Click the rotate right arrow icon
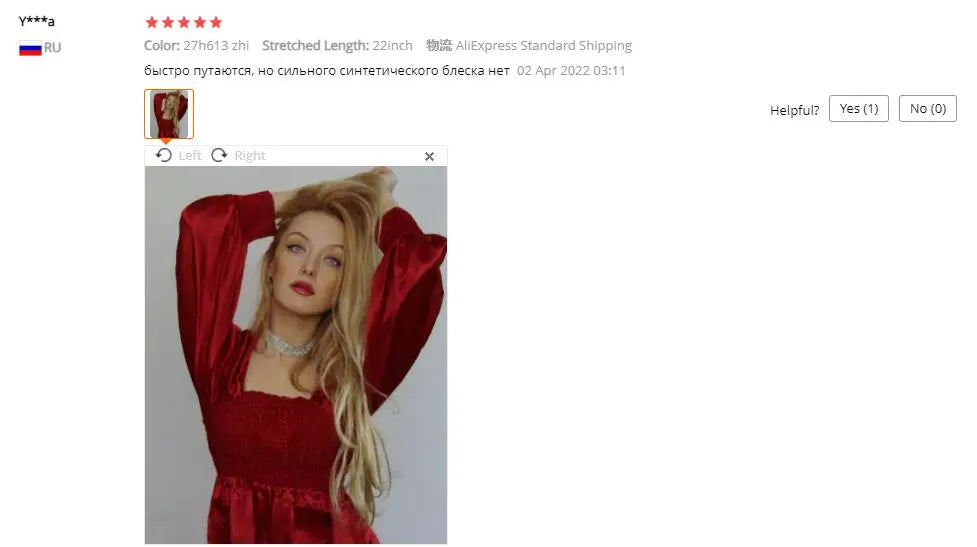The width and height of the screenshot is (977, 547). tap(219, 155)
